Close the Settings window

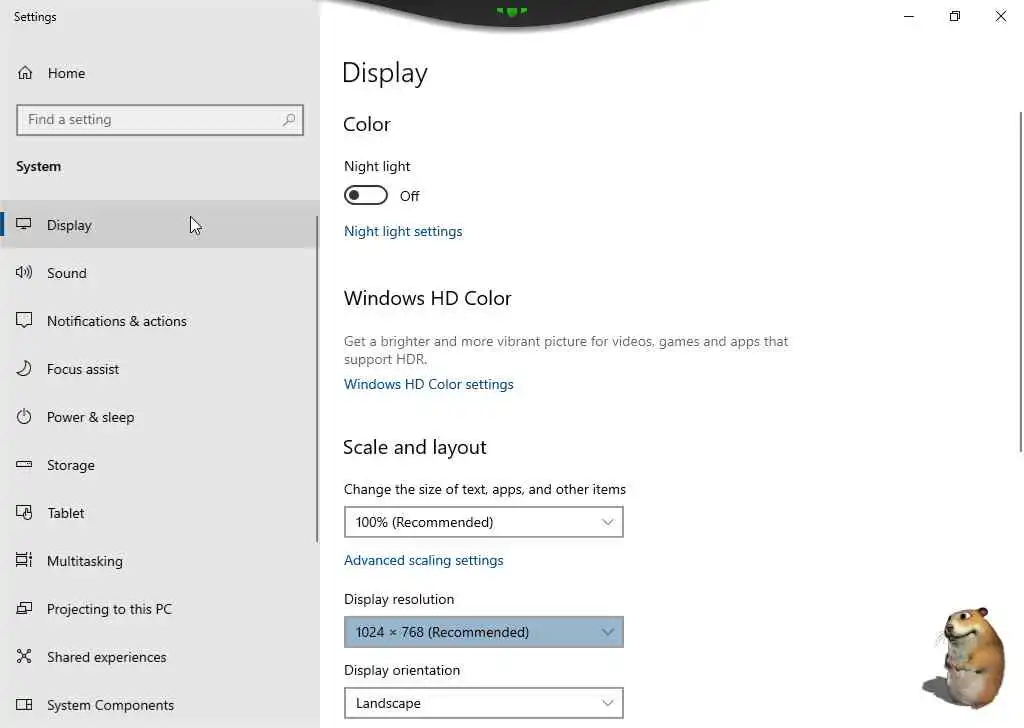[1000, 16]
